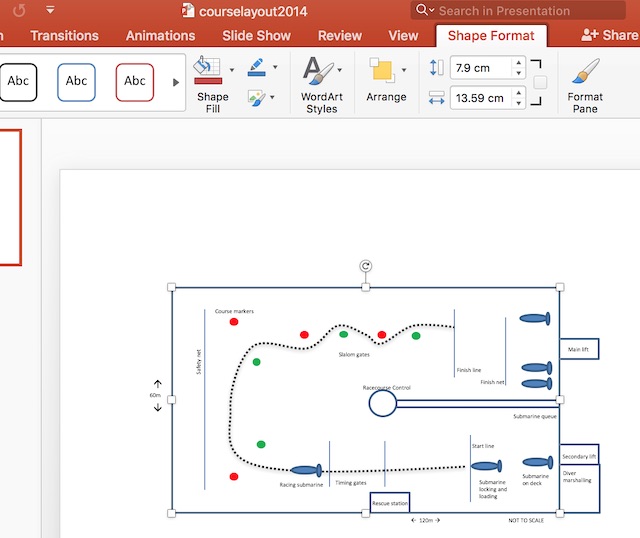This screenshot has width=640, height=538.
Task: Decrease shape width with down stepper
Action: (517, 103)
